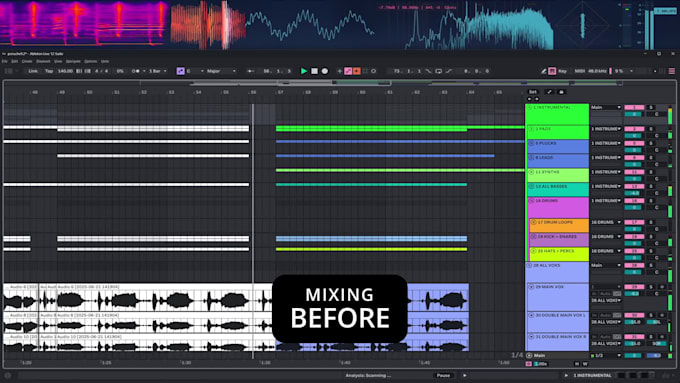Click the Capture MIDI icon
The width and height of the screenshot is (680, 383).
[365, 71]
